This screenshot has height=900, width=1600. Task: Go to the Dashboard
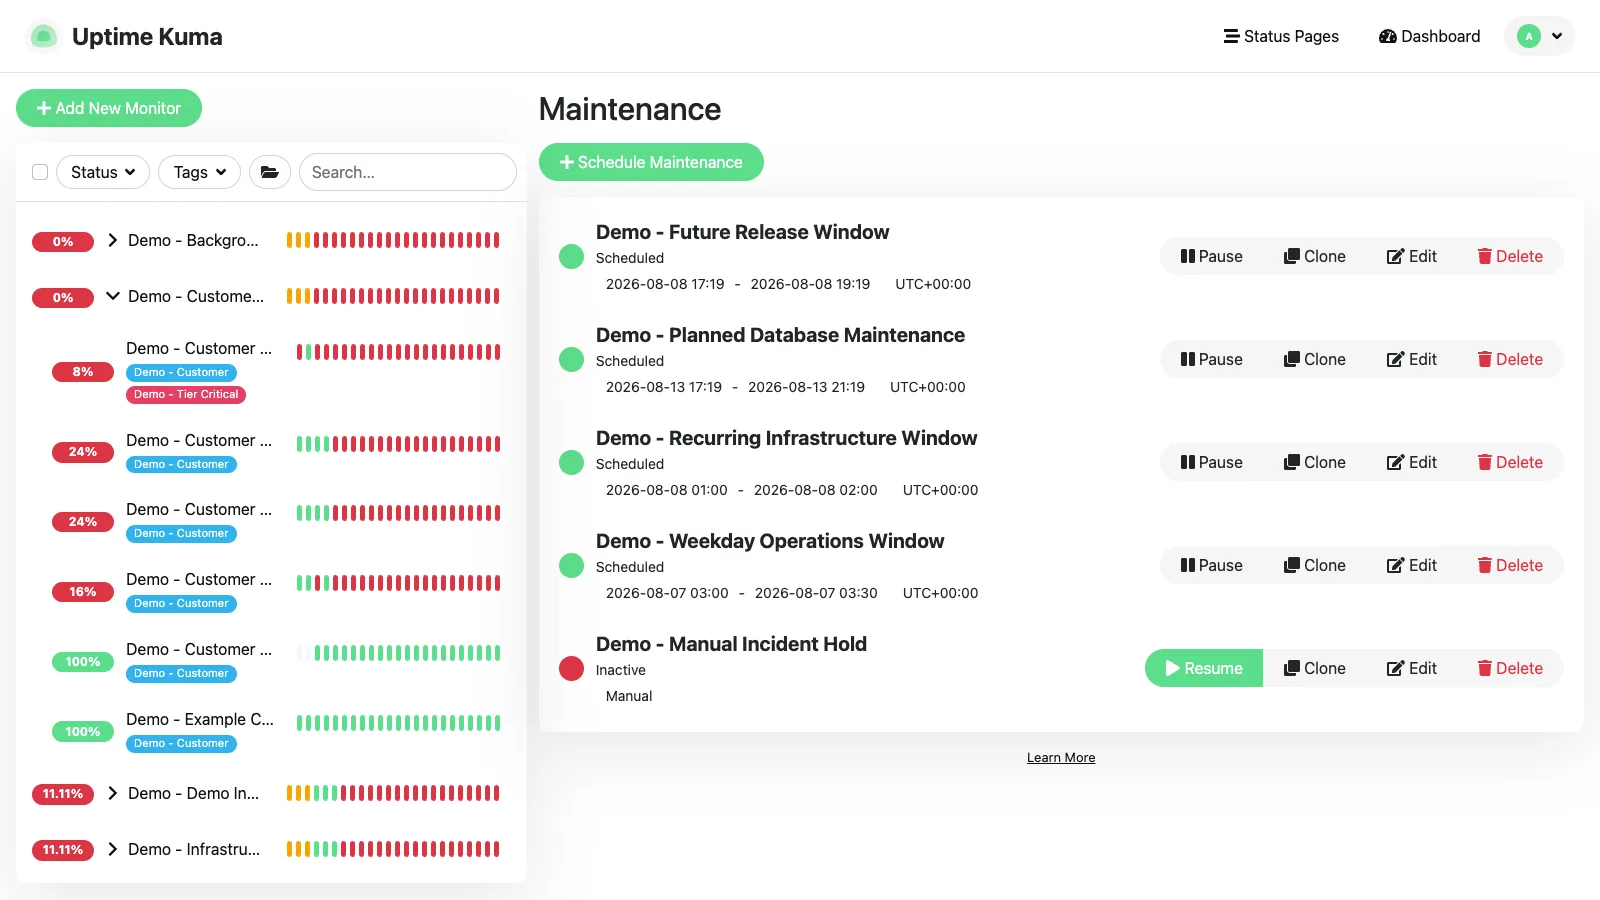coord(1429,36)
